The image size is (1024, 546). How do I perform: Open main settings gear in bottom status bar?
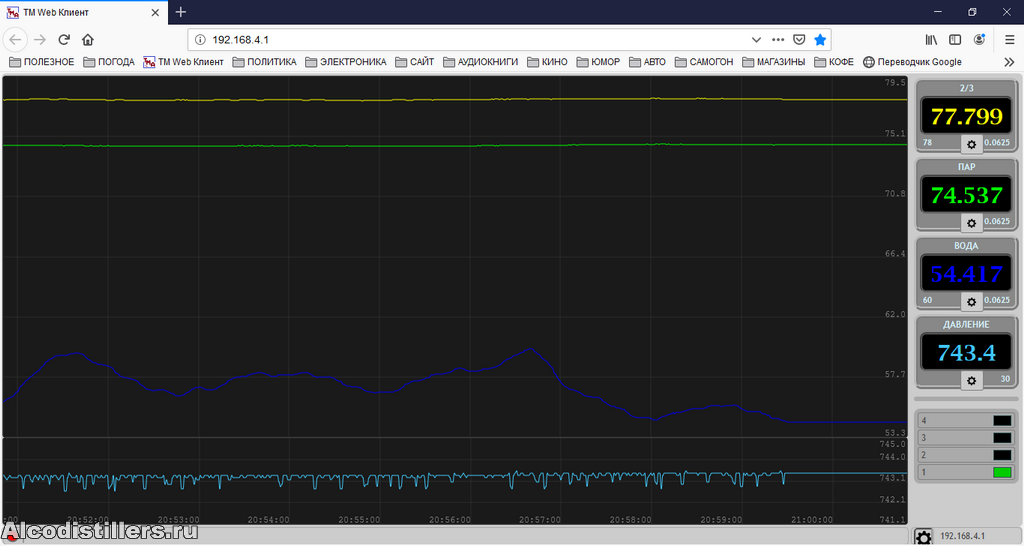(x=923, y=537)
